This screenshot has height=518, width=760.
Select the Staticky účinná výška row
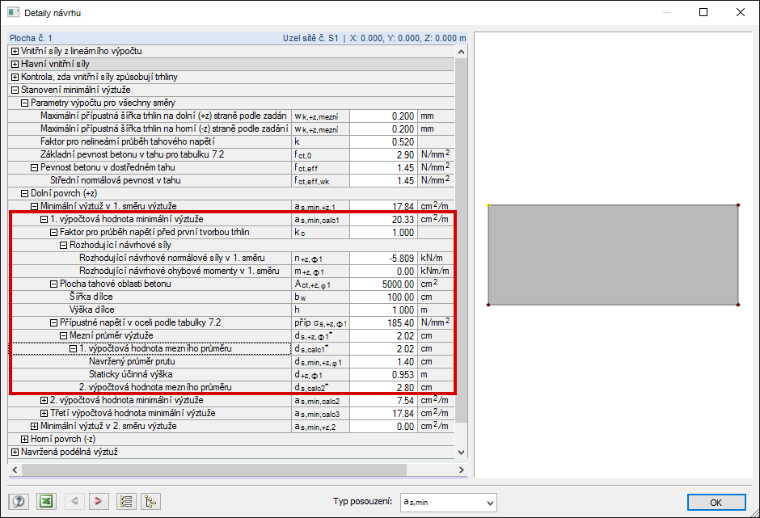(232, 375)
